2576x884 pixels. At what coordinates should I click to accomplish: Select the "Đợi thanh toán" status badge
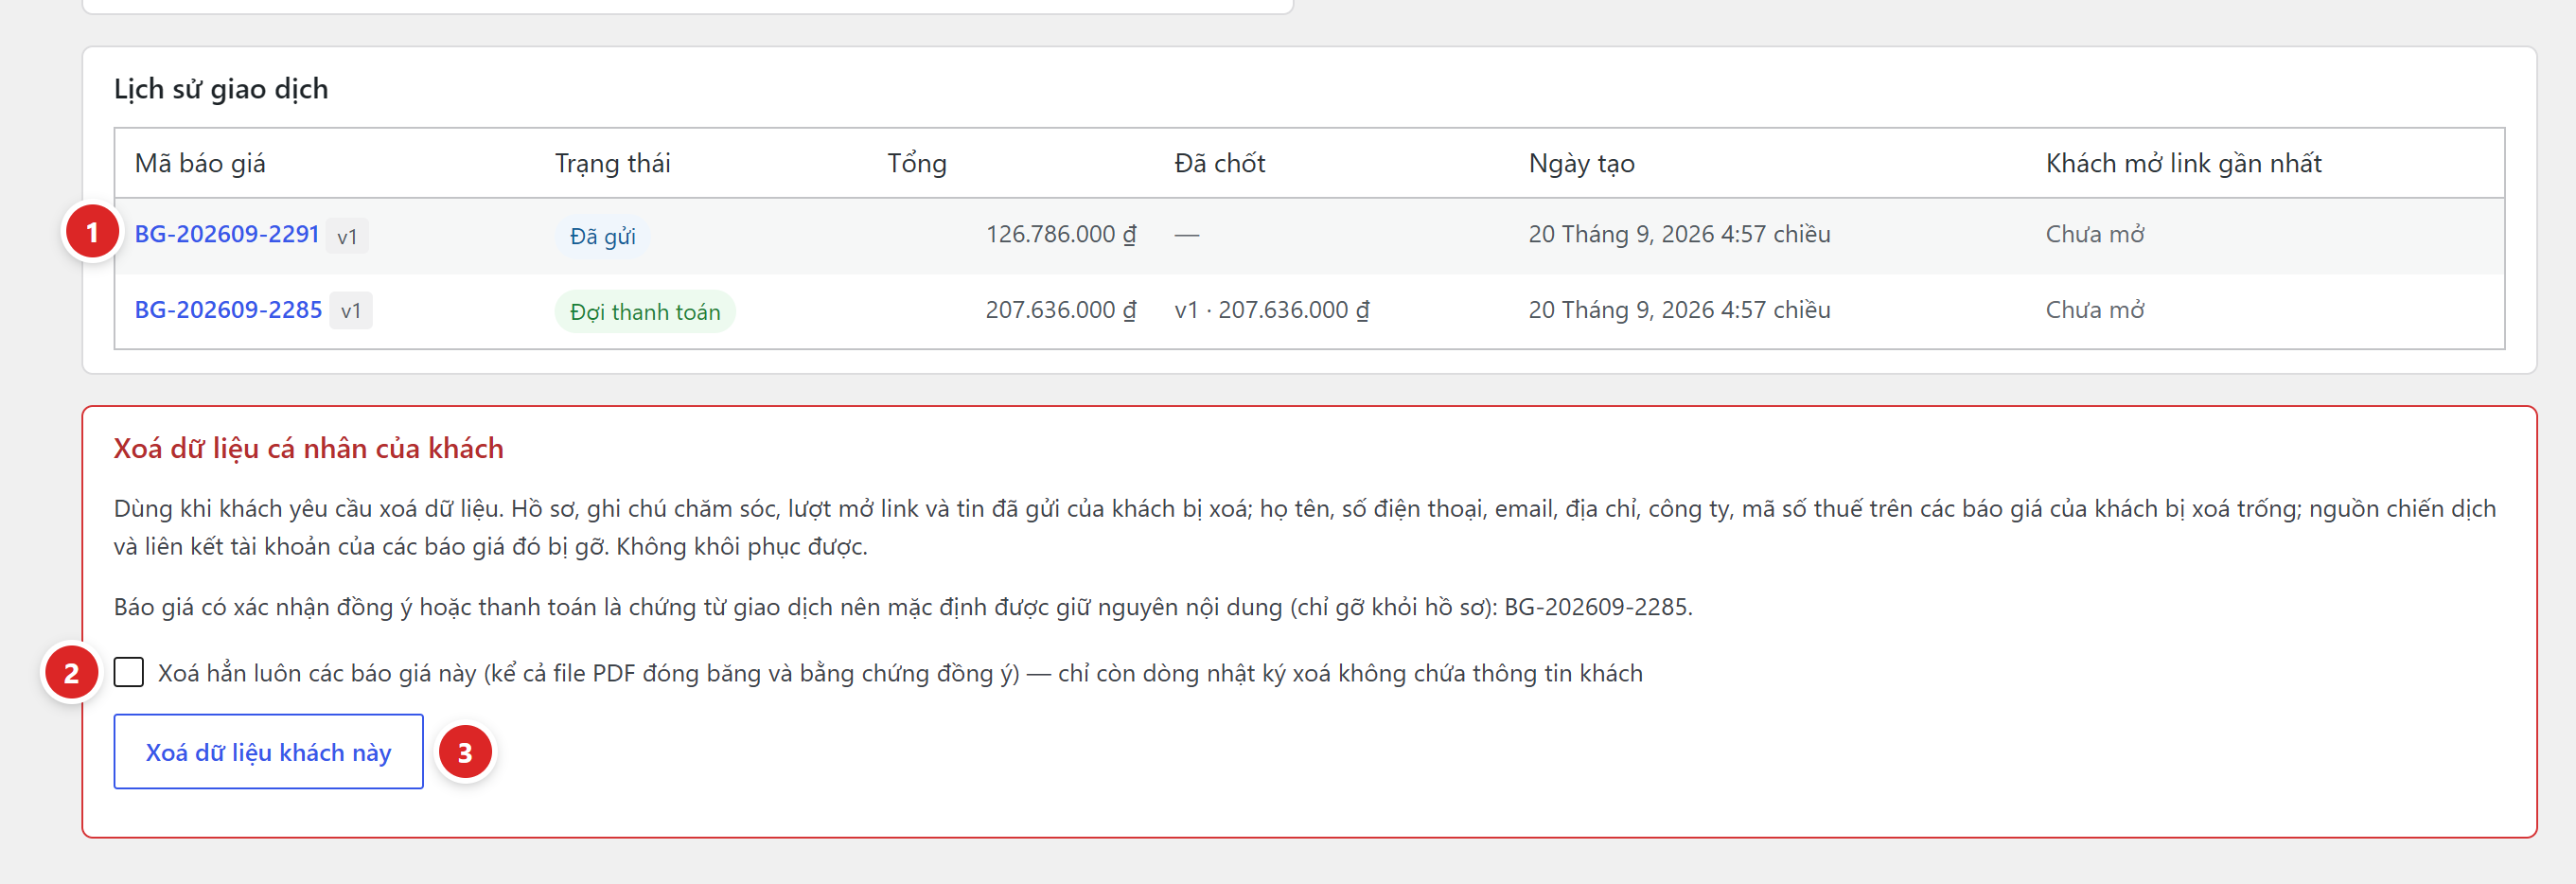(645, 312)
